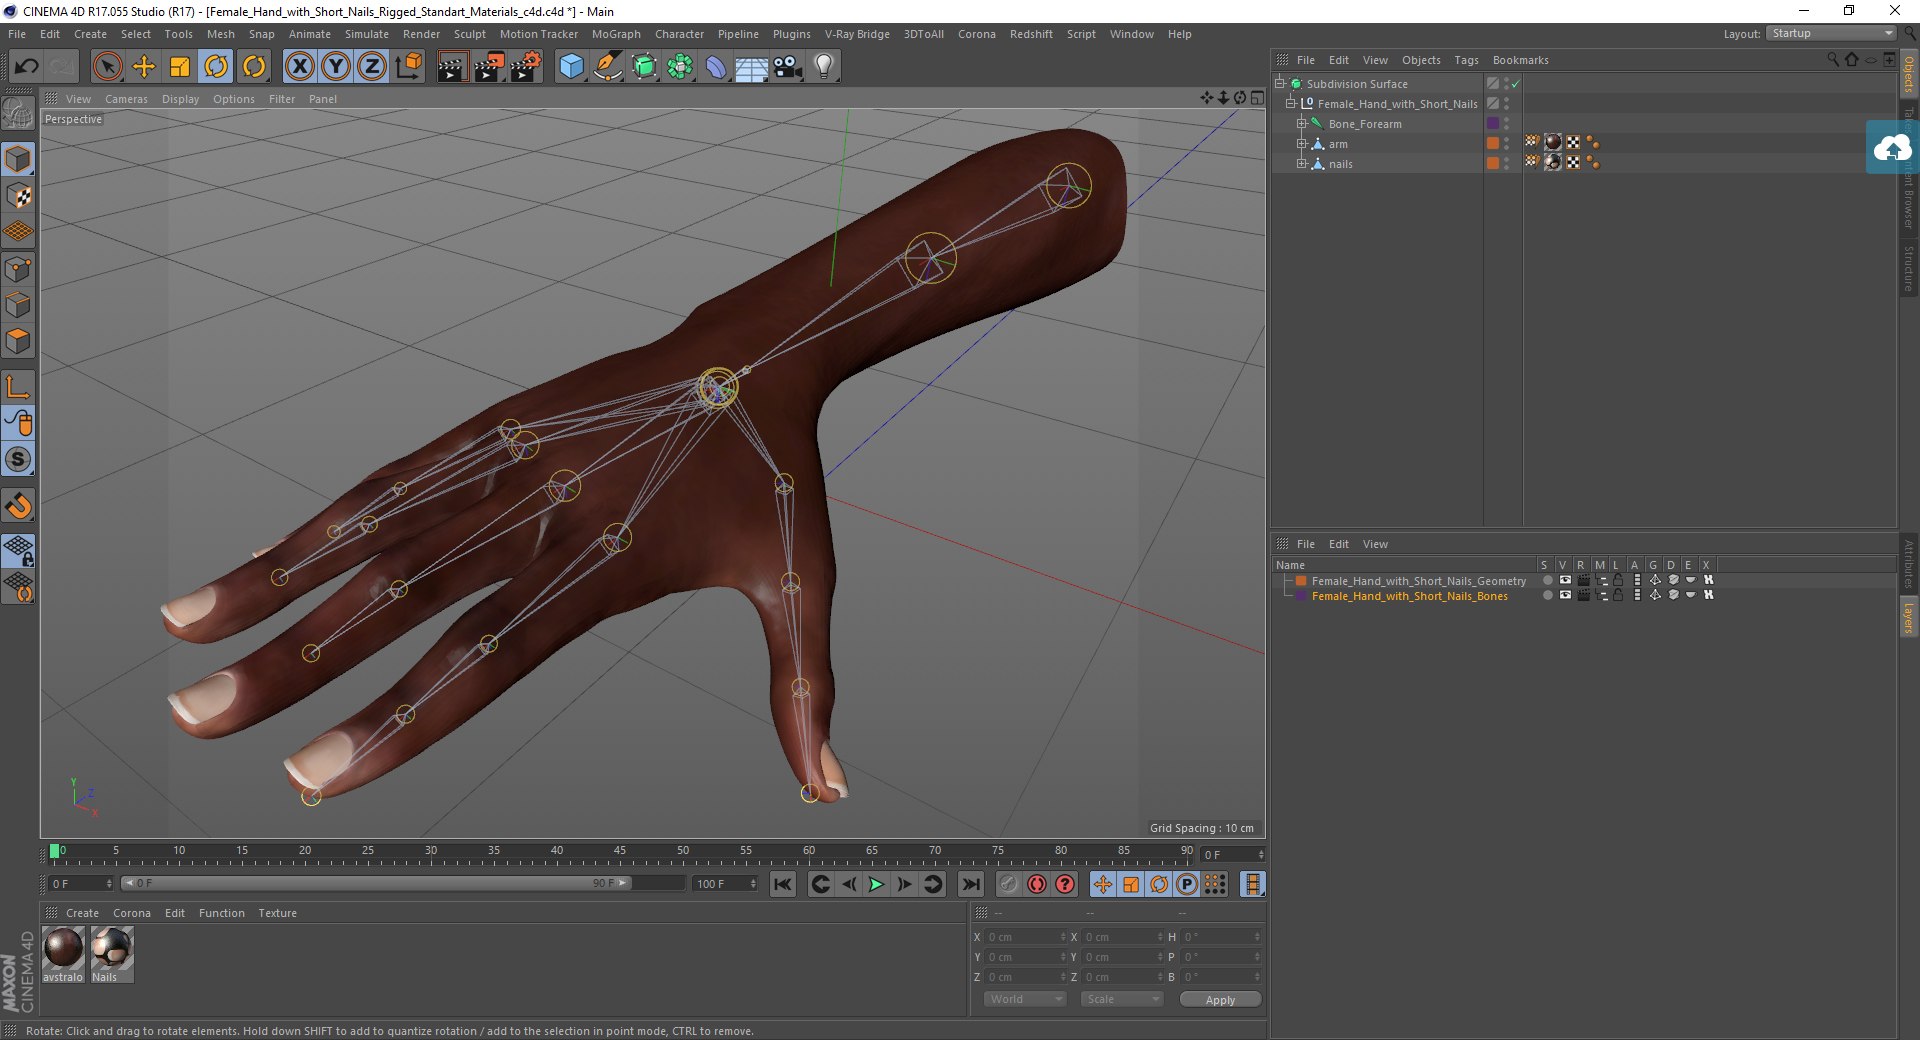Click the cloud upload icon

(1892, 148)
